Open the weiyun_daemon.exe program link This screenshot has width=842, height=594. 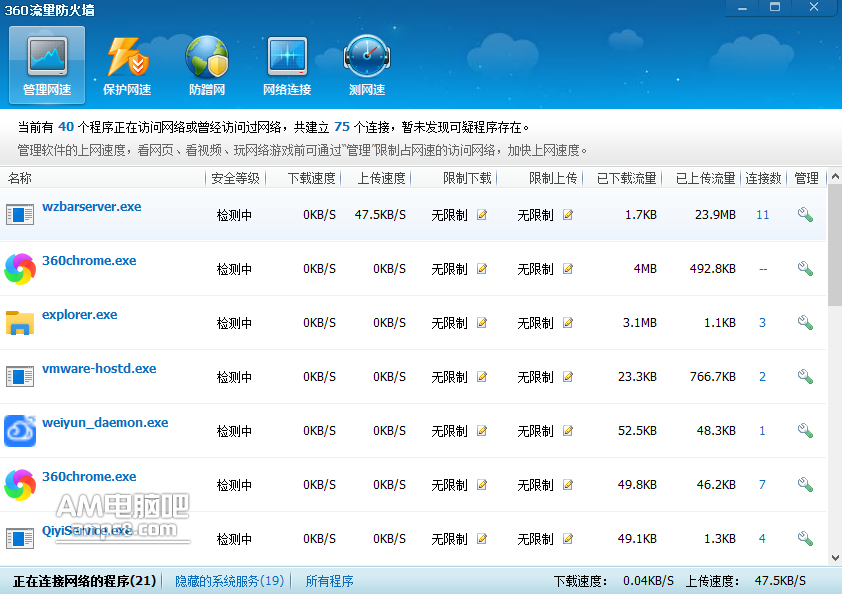105,423
